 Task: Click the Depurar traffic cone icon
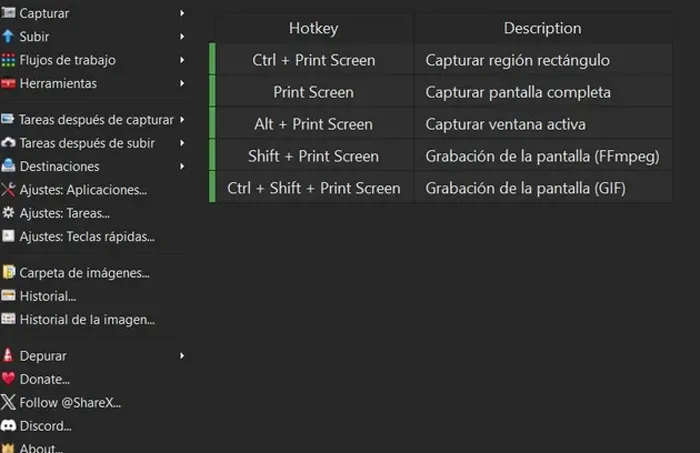click(x=8, y=355)
